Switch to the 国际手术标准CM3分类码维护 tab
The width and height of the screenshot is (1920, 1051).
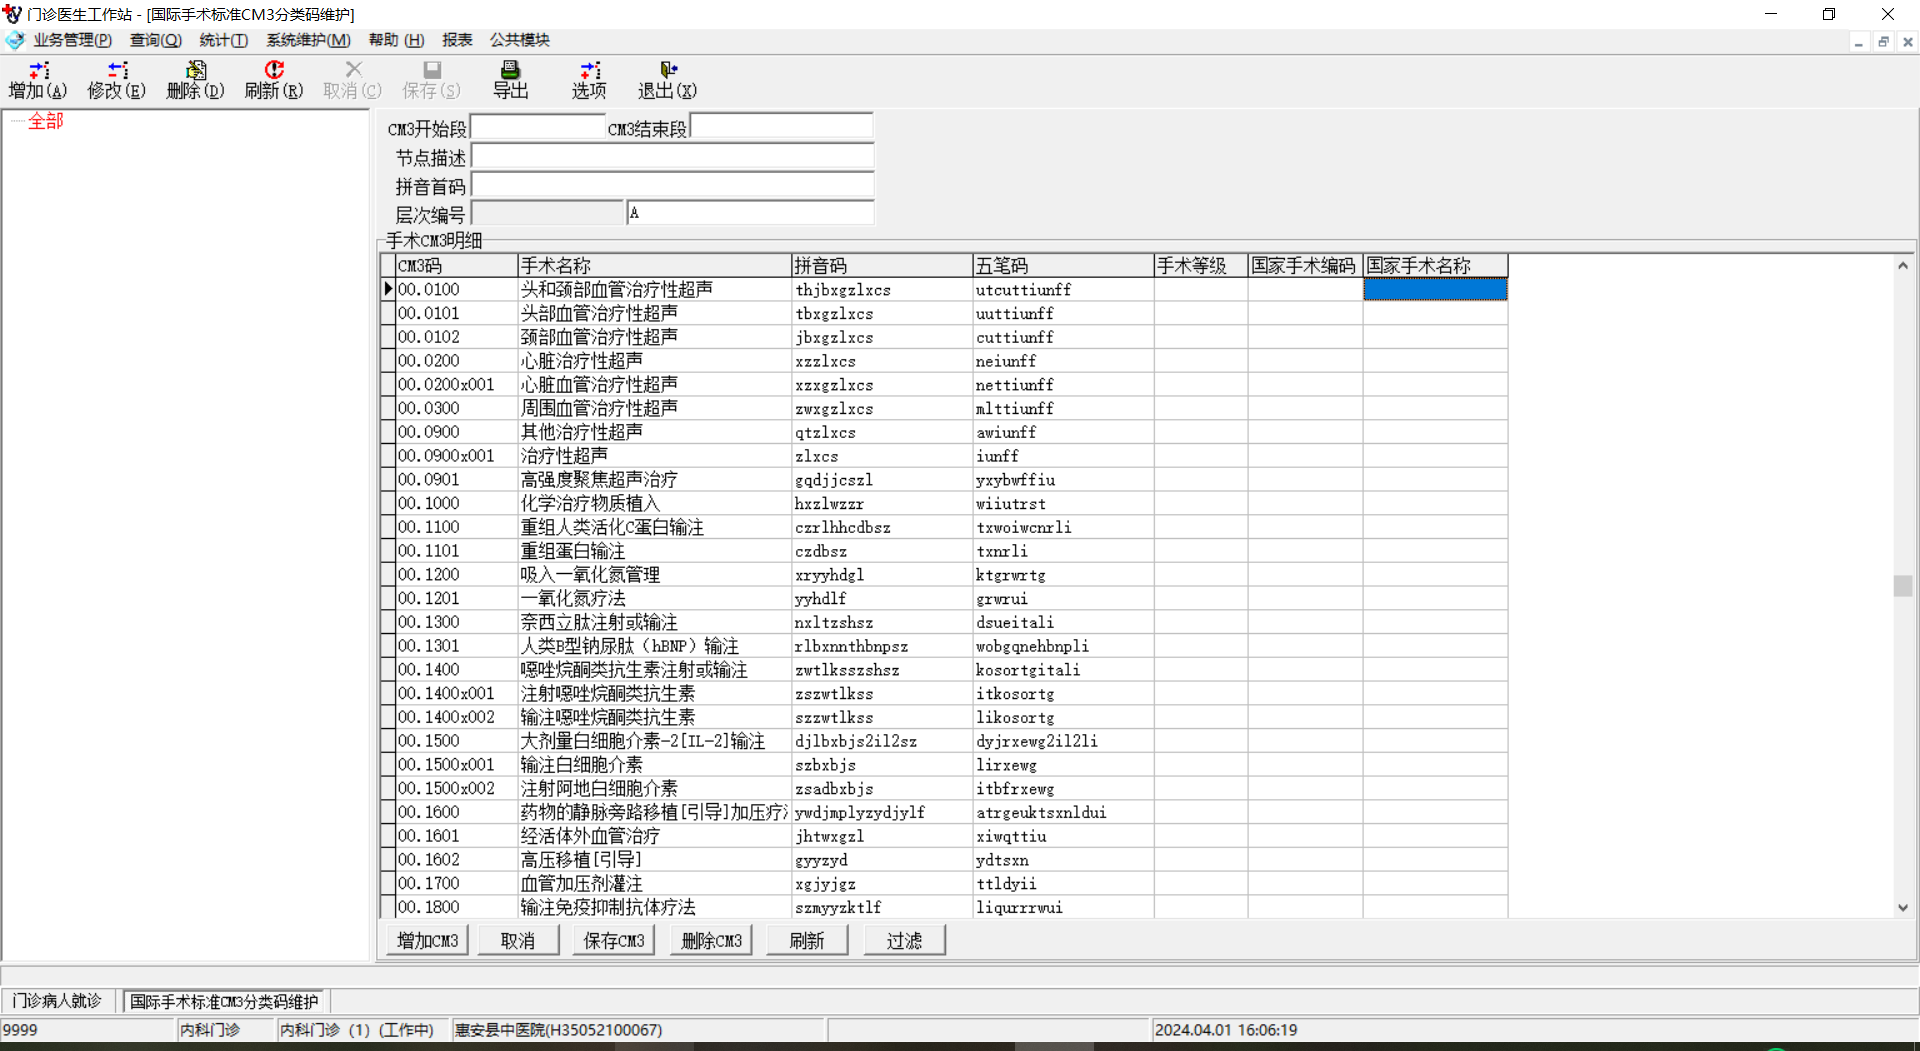point(224,1001)
